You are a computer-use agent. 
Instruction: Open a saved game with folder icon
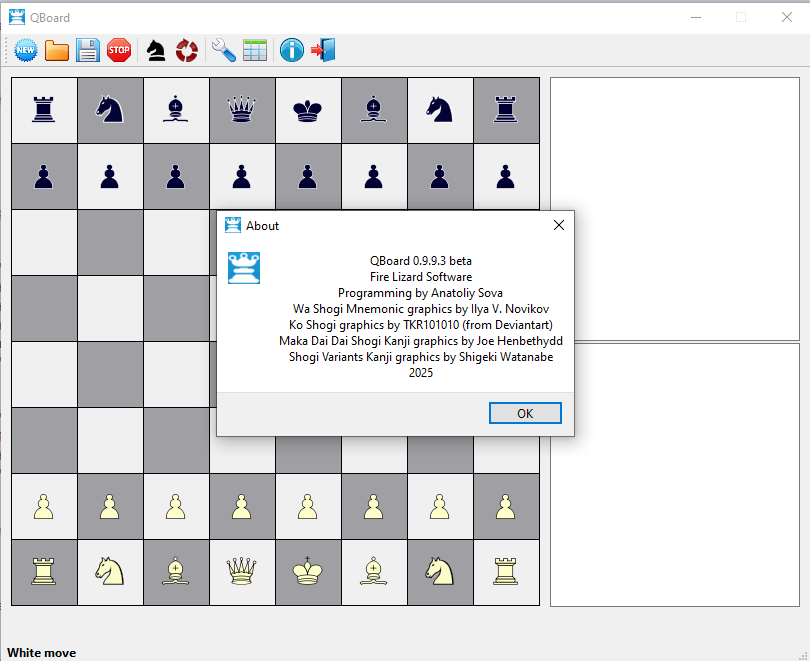coord(57,50)
